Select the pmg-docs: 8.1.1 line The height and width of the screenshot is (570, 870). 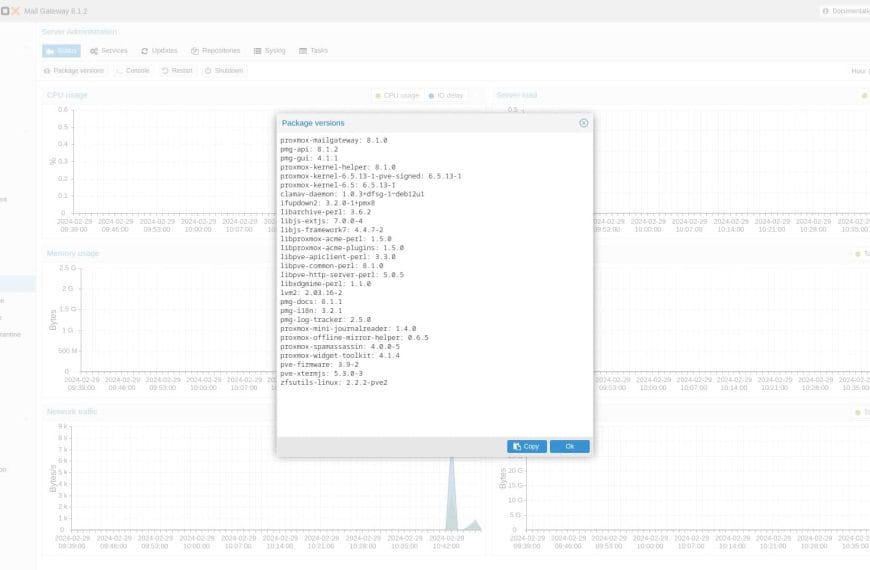tap(311, 302)
